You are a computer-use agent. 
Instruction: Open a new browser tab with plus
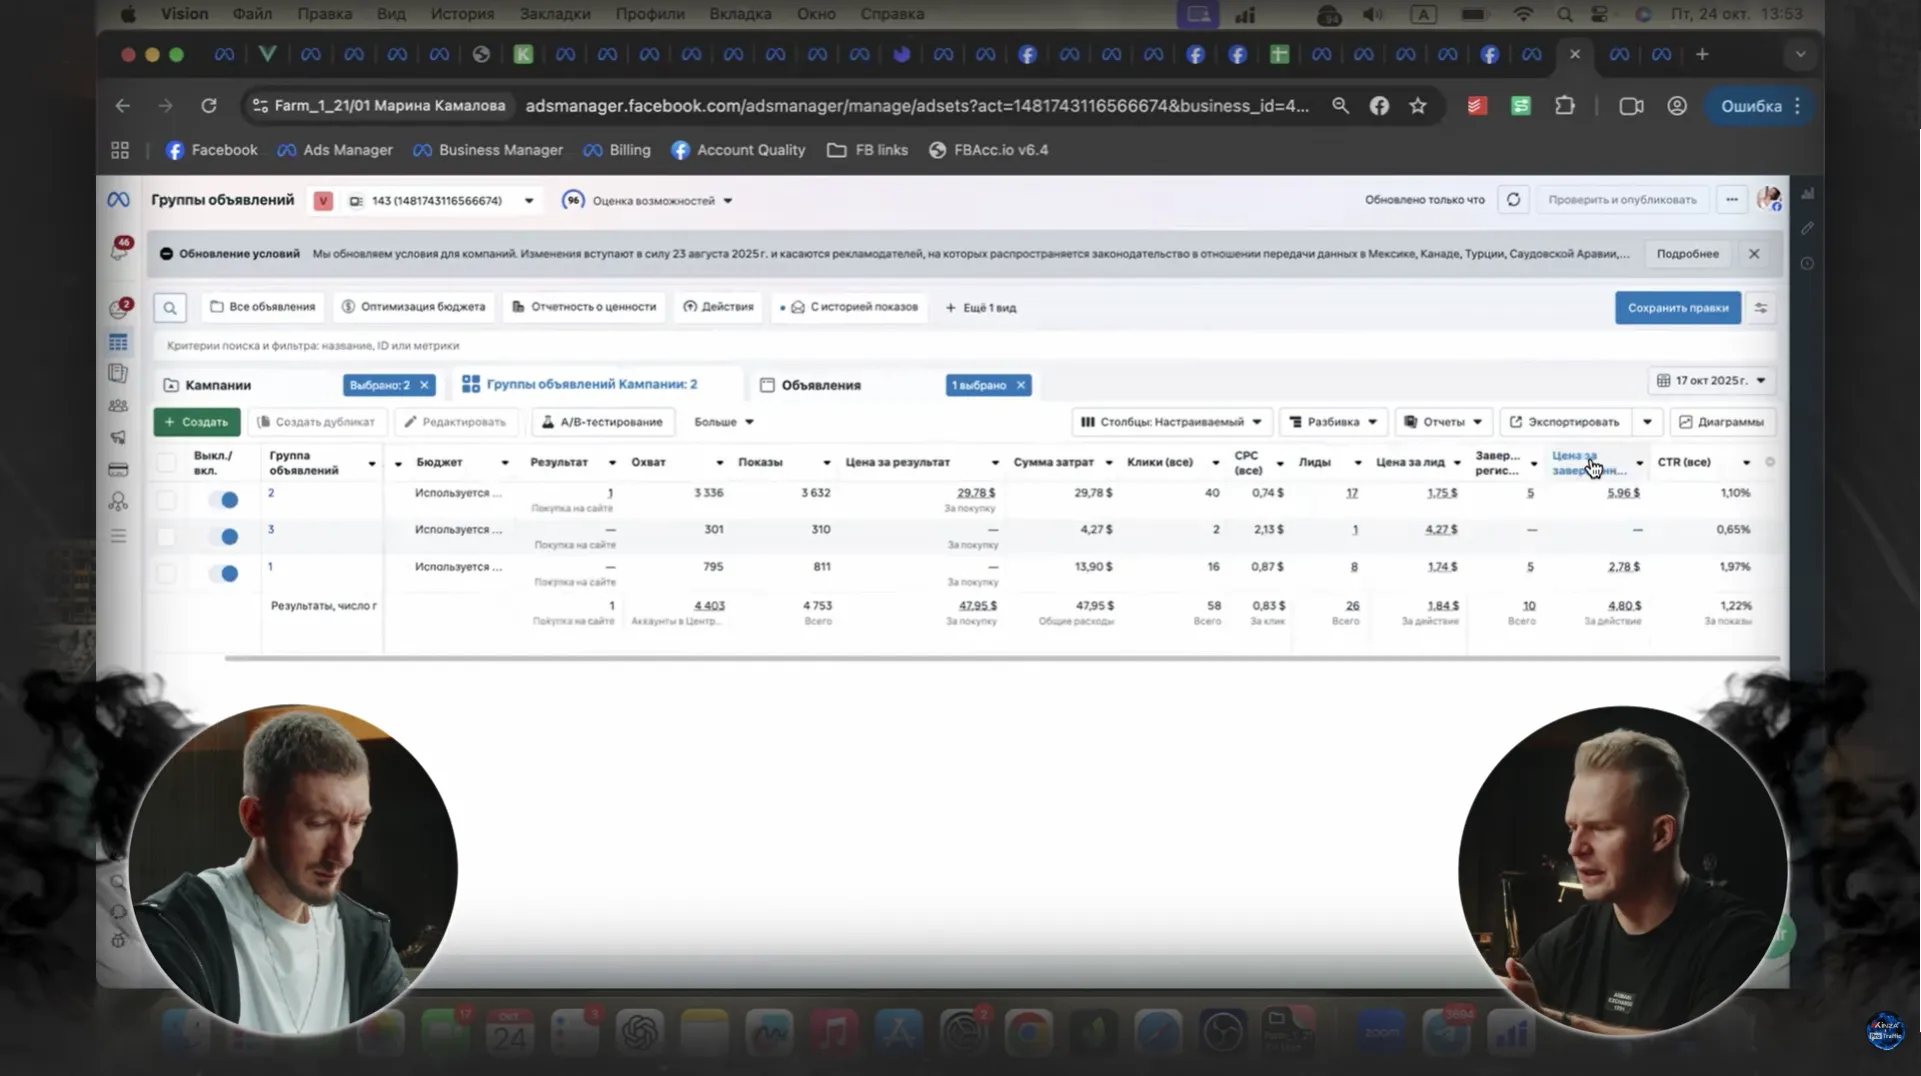(1702, 54)
